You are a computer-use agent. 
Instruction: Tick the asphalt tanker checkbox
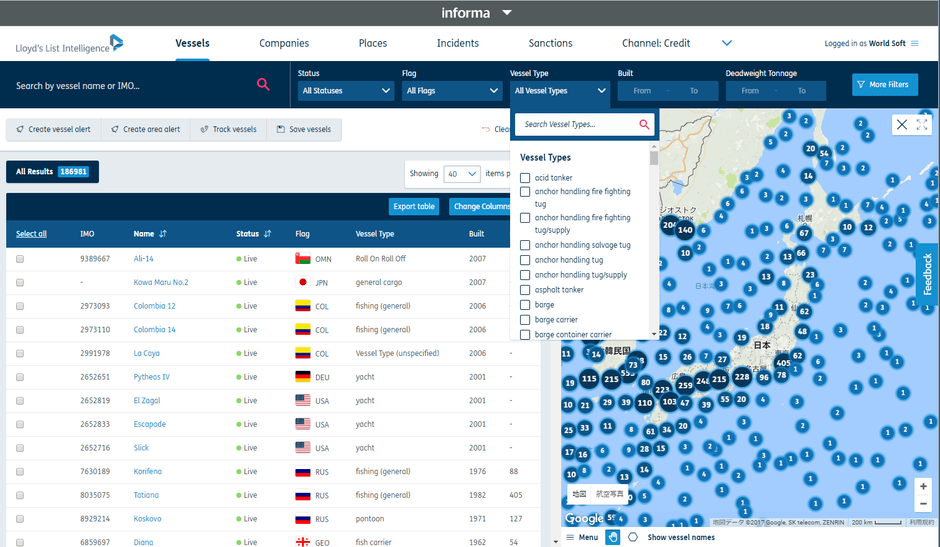(525, 290)
